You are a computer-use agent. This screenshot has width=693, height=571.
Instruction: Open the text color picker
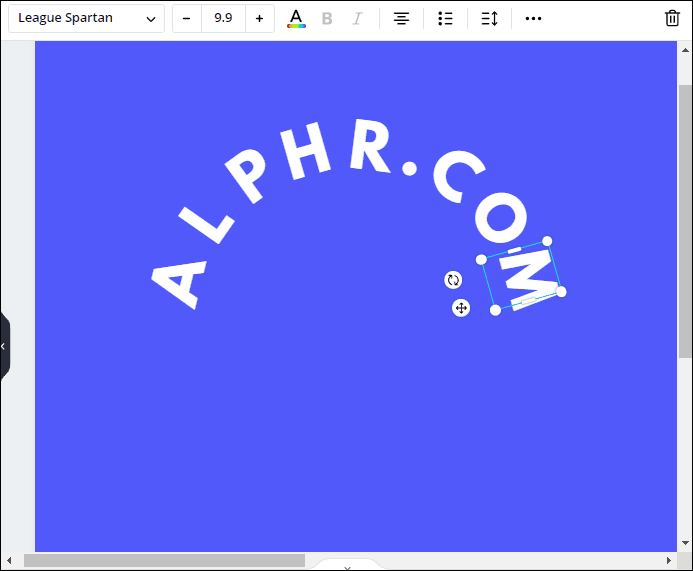(296, 19)
